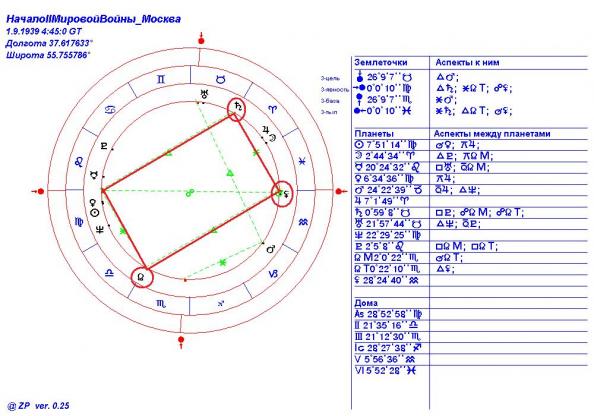Click the Scorpio sign symbol on wheel

tap(161, 303)
